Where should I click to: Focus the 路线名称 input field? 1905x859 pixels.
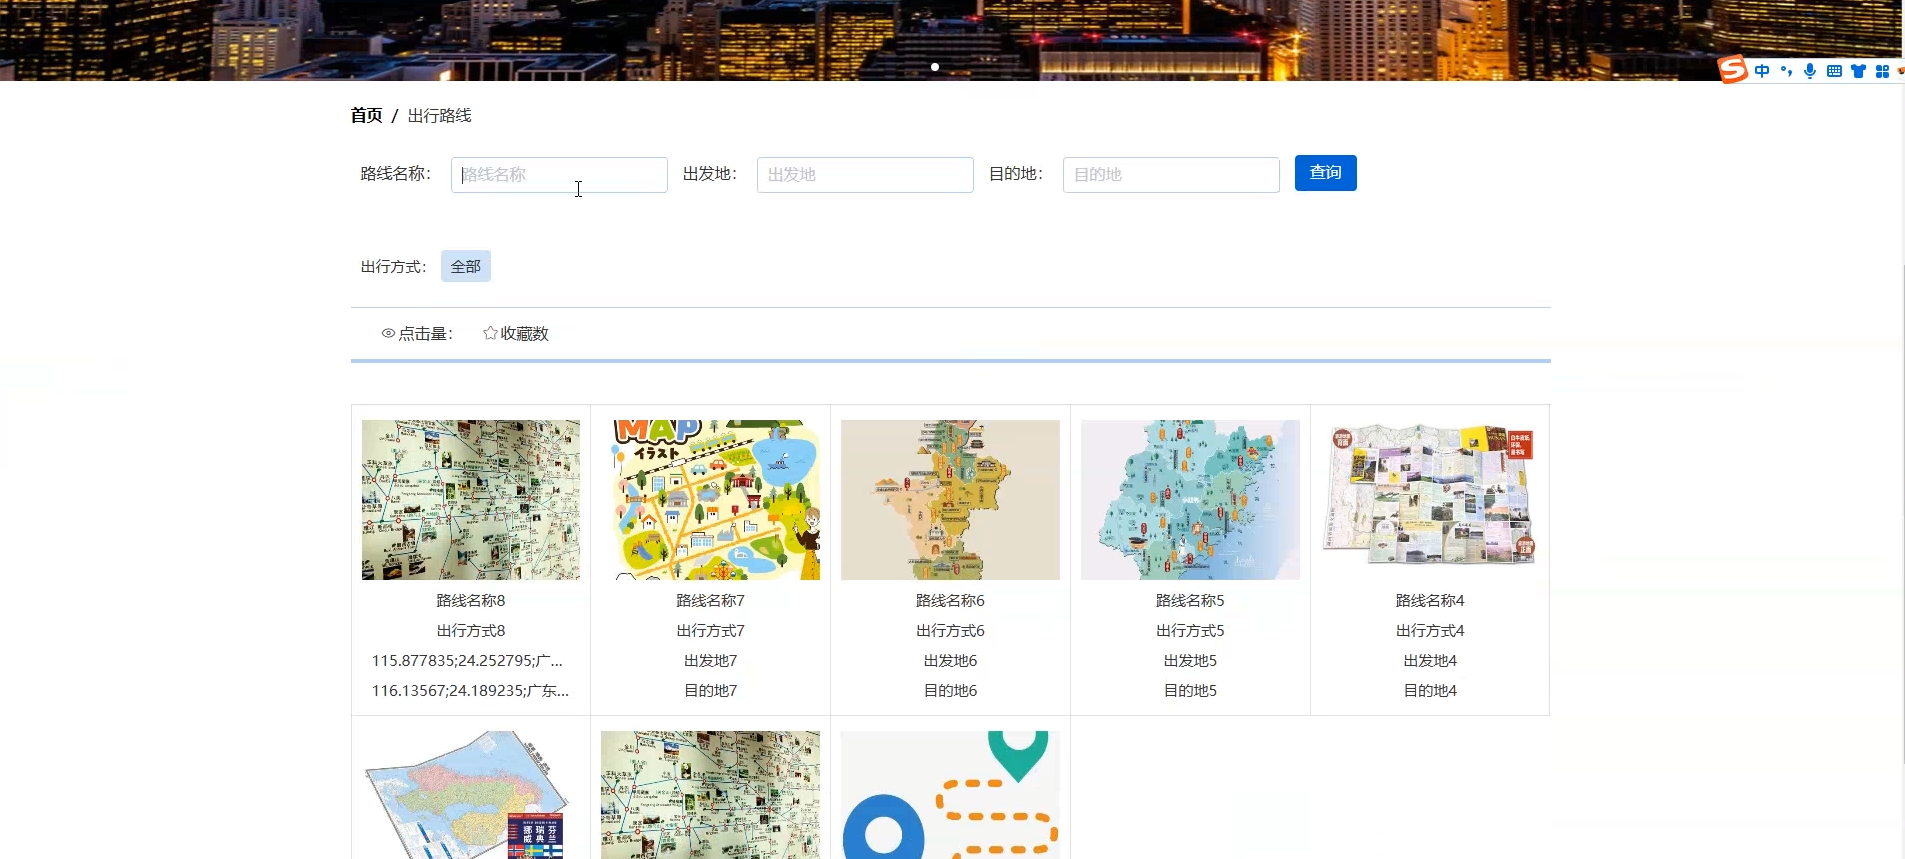pyautogui.click(x=559, y=175)
